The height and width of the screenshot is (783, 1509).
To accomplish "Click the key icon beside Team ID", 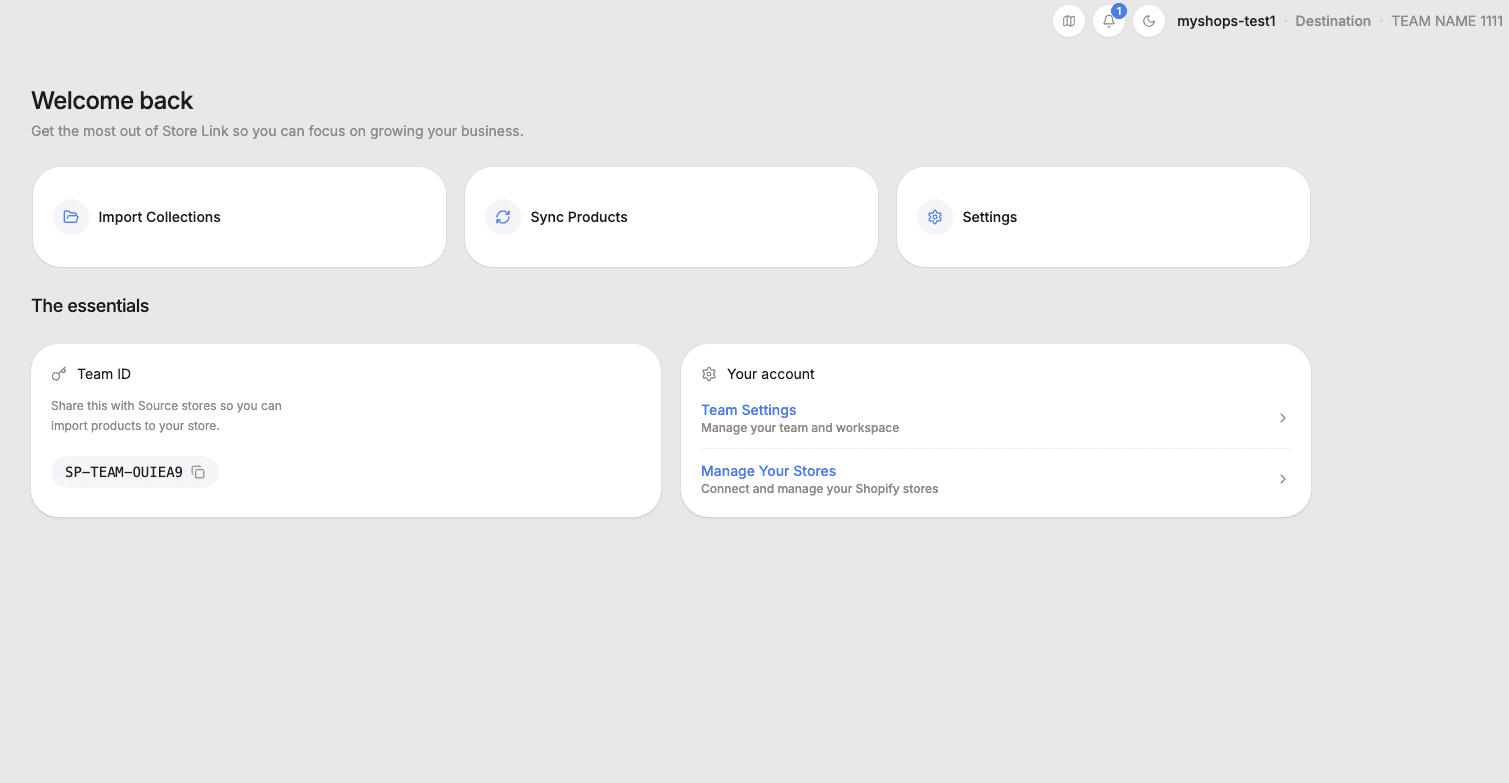I will coord(59,374).
